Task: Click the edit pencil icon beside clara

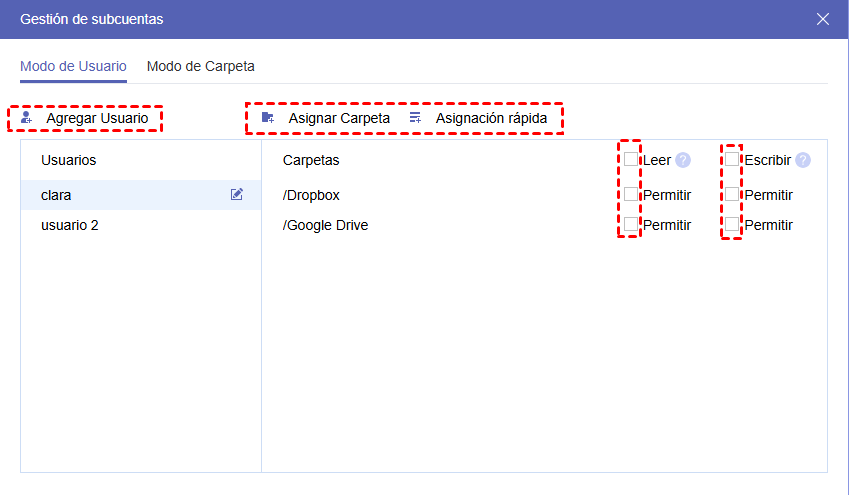Action: tap(237, 194)
